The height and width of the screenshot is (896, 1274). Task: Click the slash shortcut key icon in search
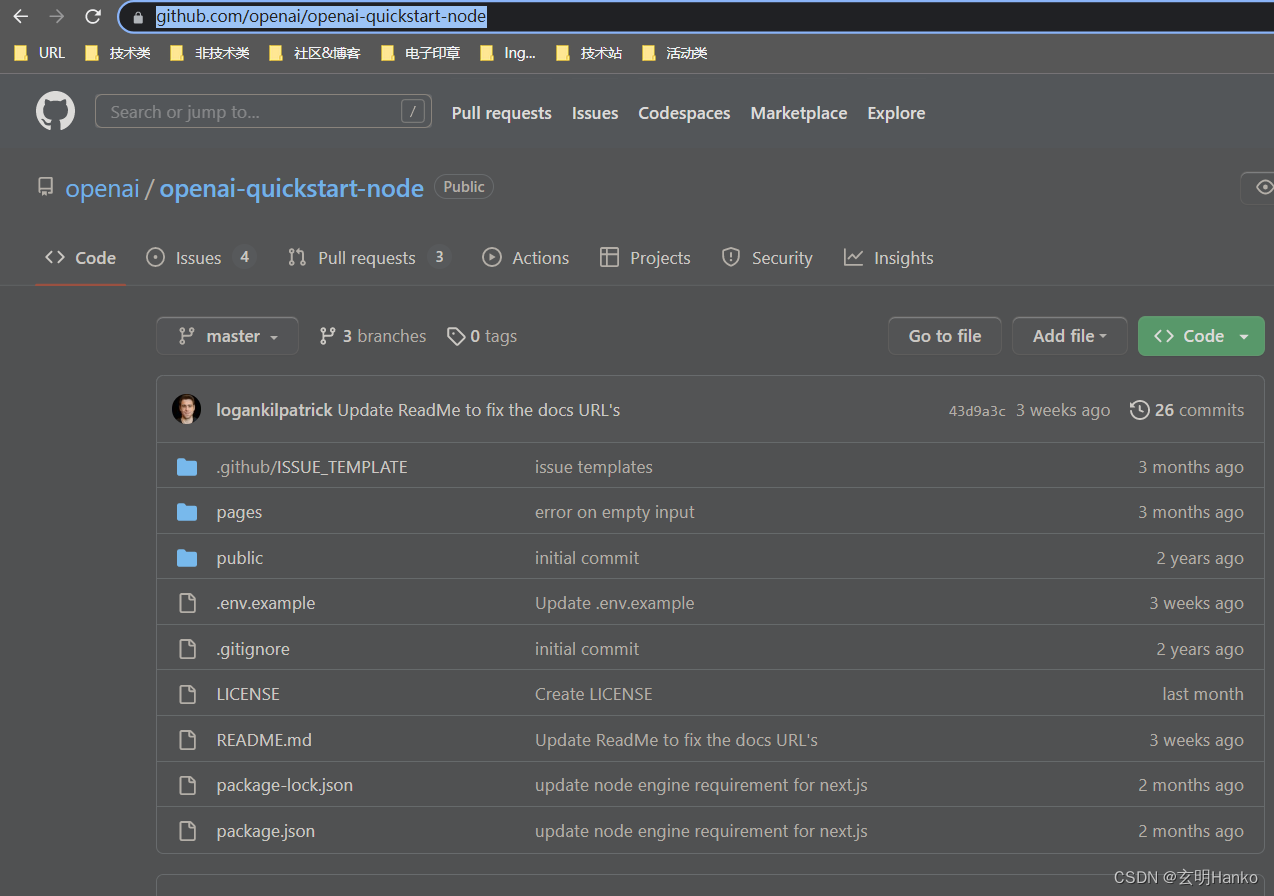tap(413, 111)
